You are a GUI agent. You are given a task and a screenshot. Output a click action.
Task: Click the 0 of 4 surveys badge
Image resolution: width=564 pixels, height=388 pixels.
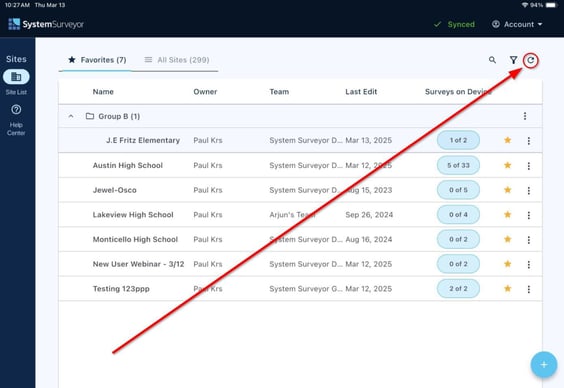pyautogui.click(x=458, y=215)
